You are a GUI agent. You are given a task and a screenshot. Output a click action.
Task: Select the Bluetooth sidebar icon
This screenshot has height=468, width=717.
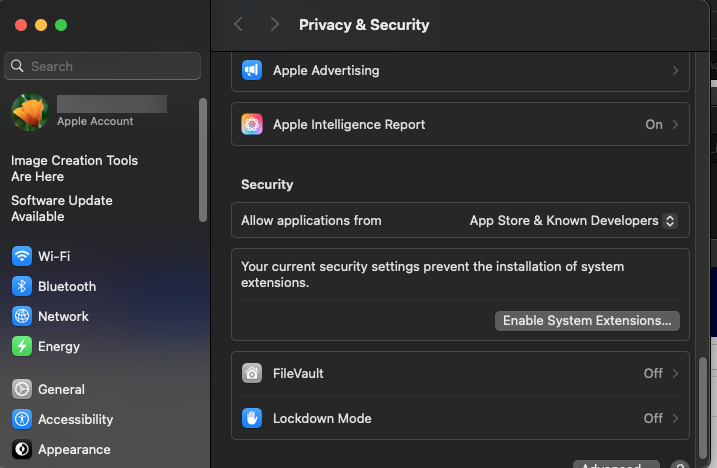click(22, 286)
